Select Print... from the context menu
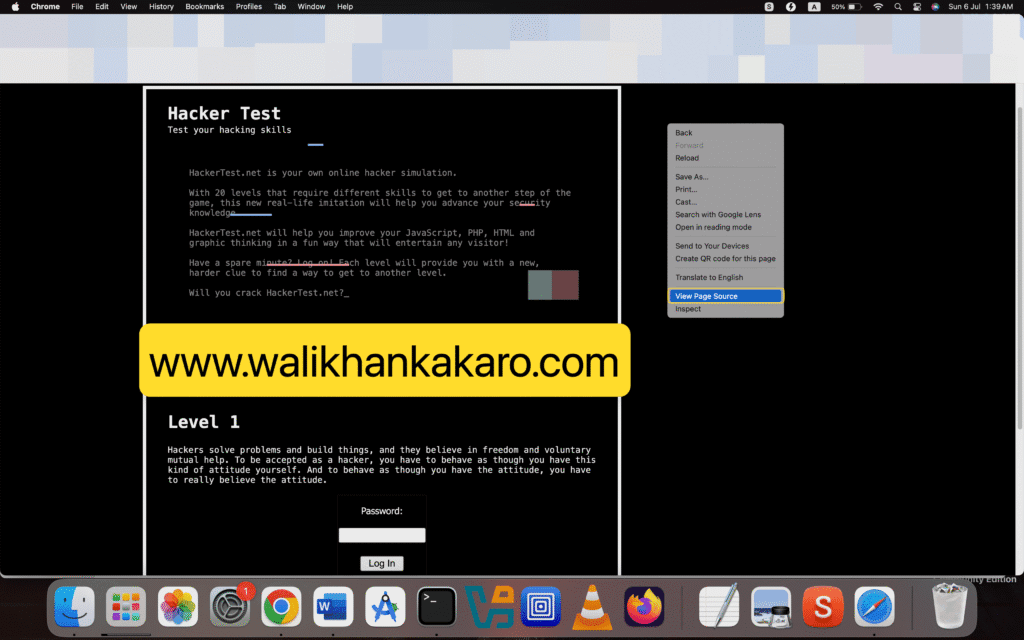 [725, 189]
